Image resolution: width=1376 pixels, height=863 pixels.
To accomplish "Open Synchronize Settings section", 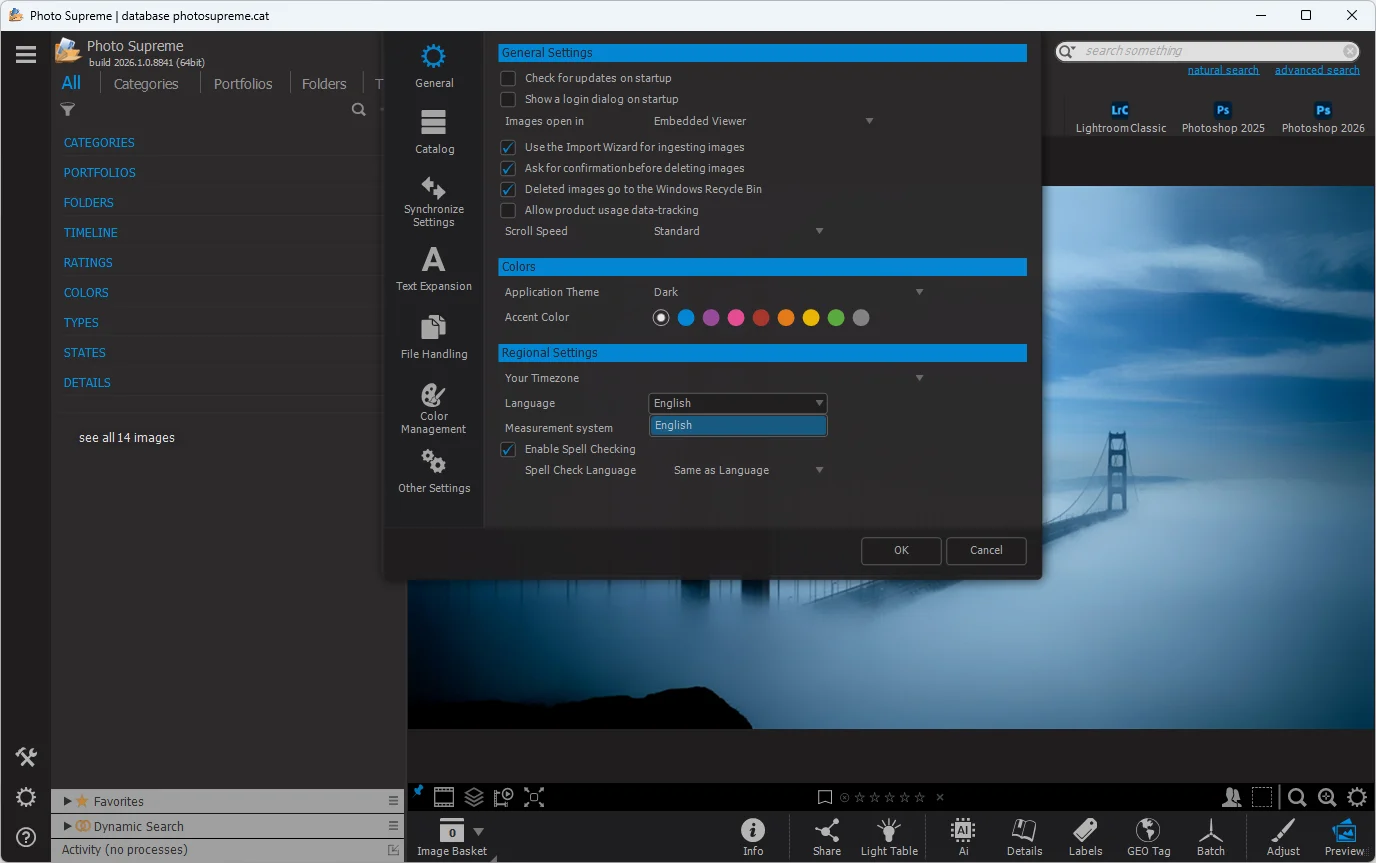I will (x=434, y=200).
